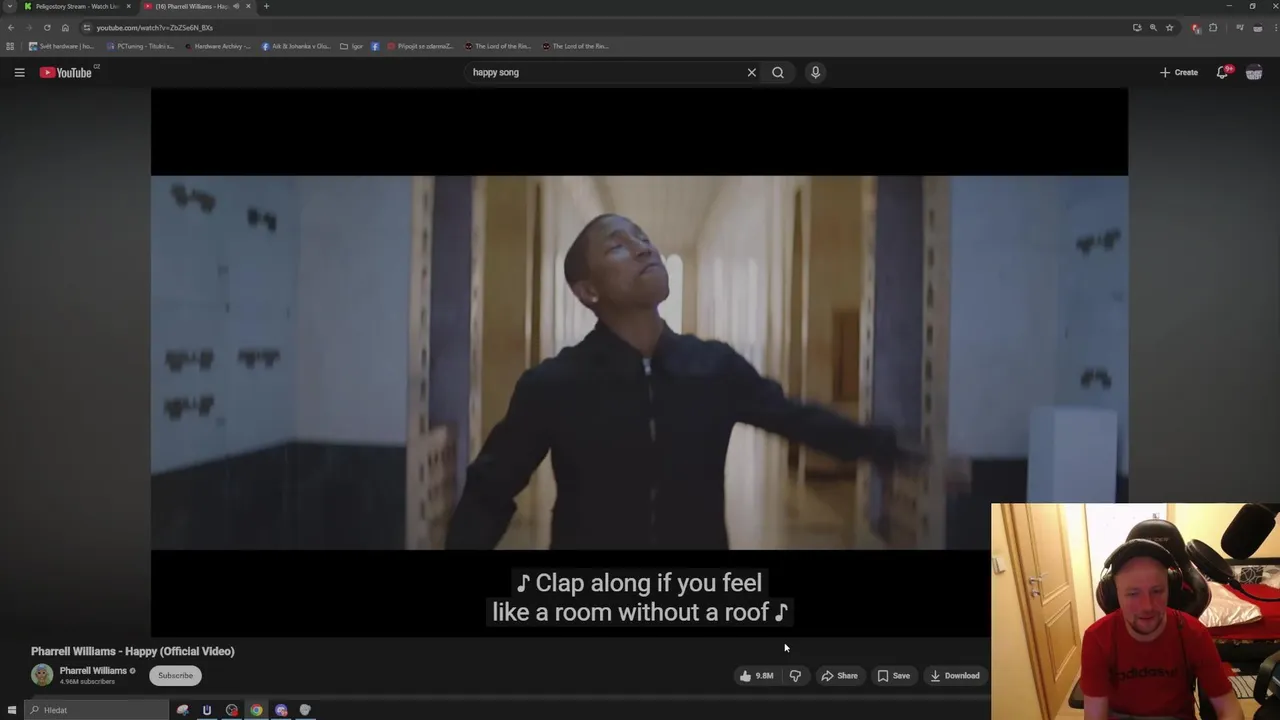Screen dimensions: 1280x720
Task: Open the taskbar app with U icon
Action: tap(207, 710)
